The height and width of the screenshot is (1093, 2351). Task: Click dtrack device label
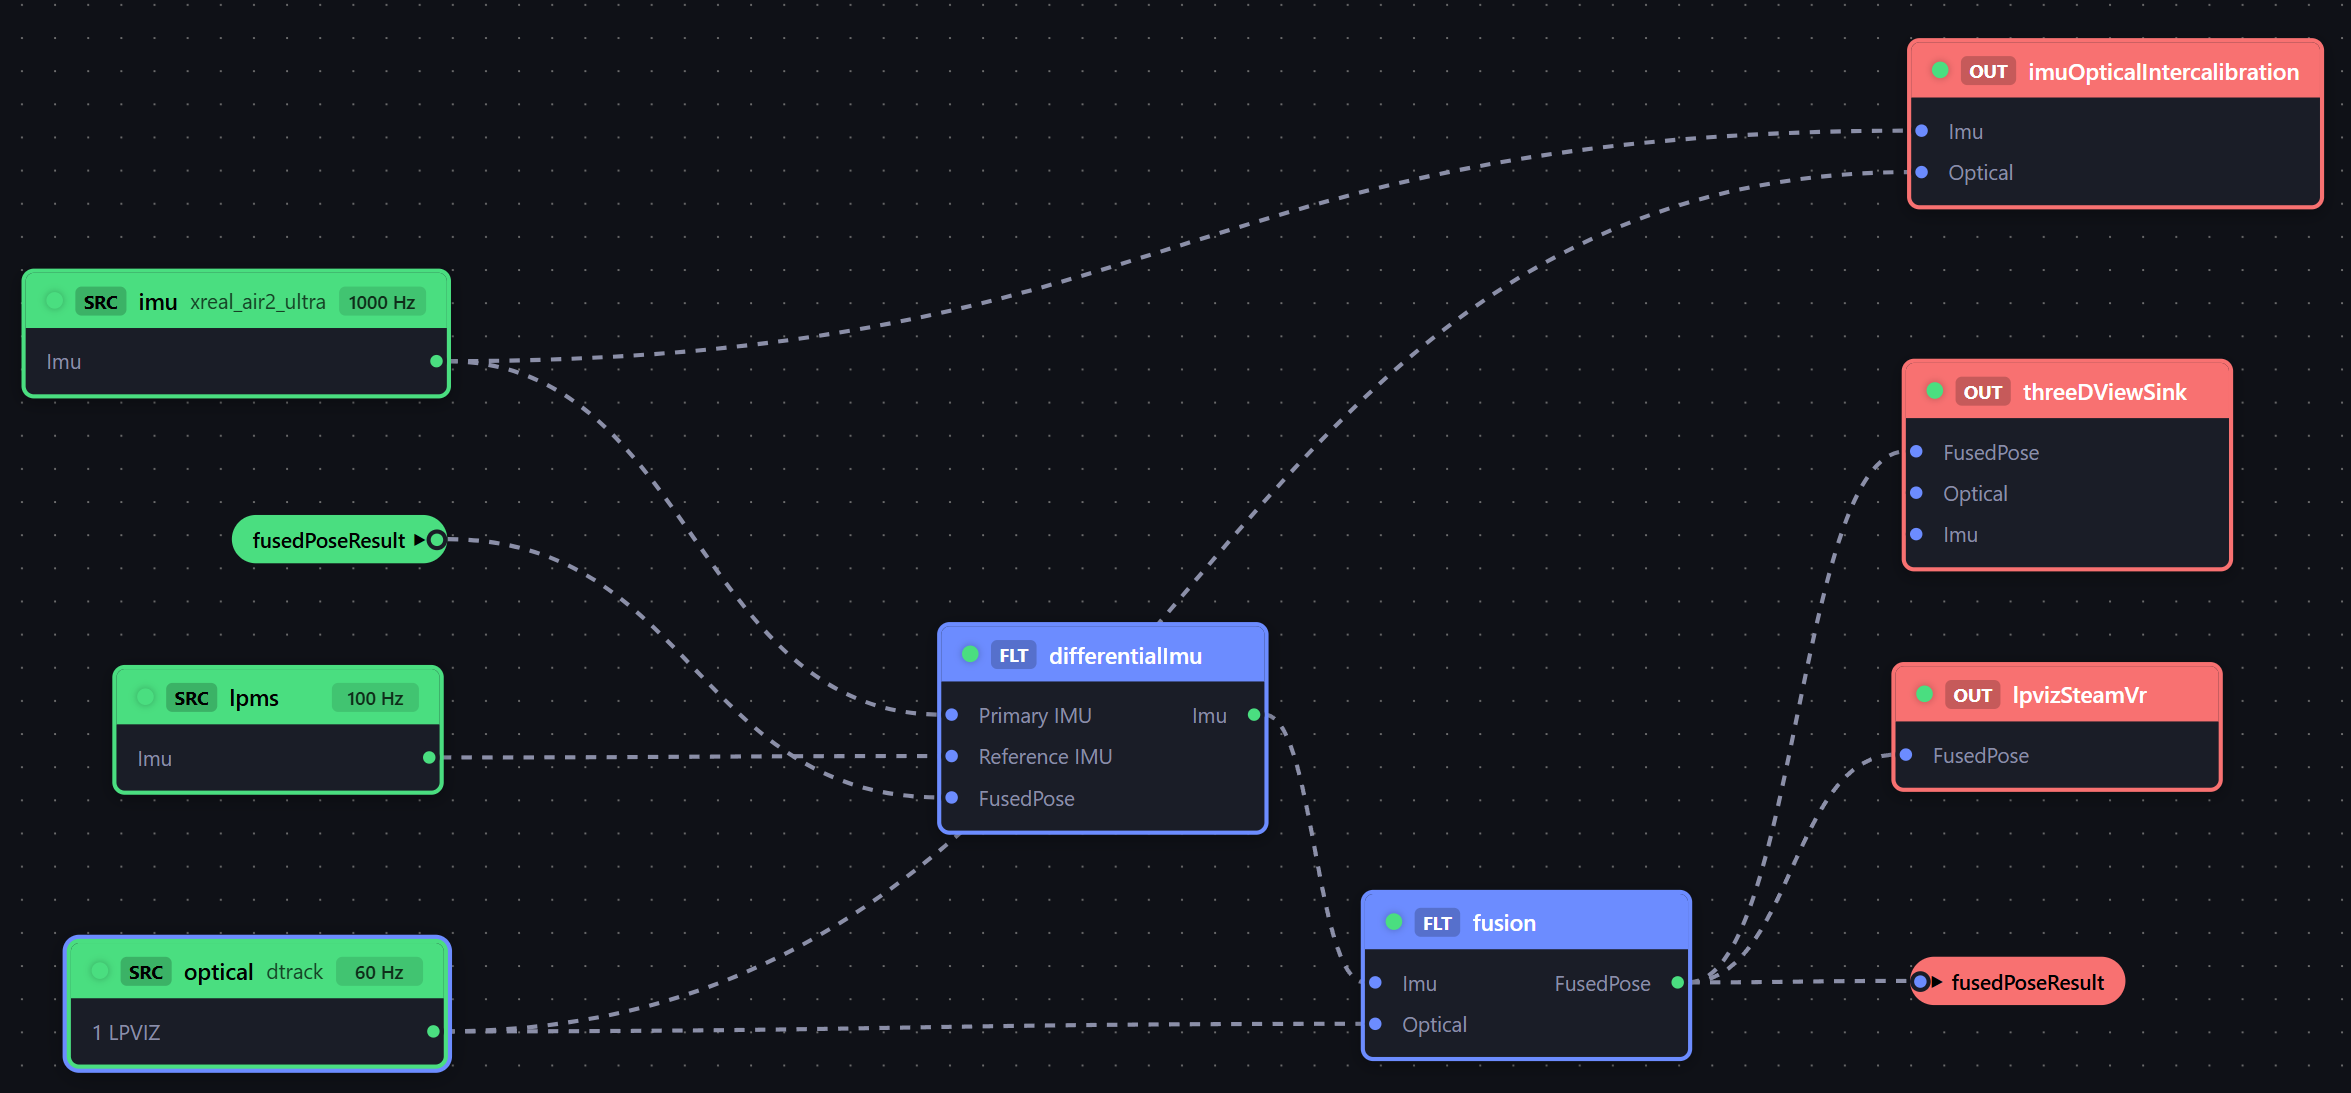click(295, 972)
